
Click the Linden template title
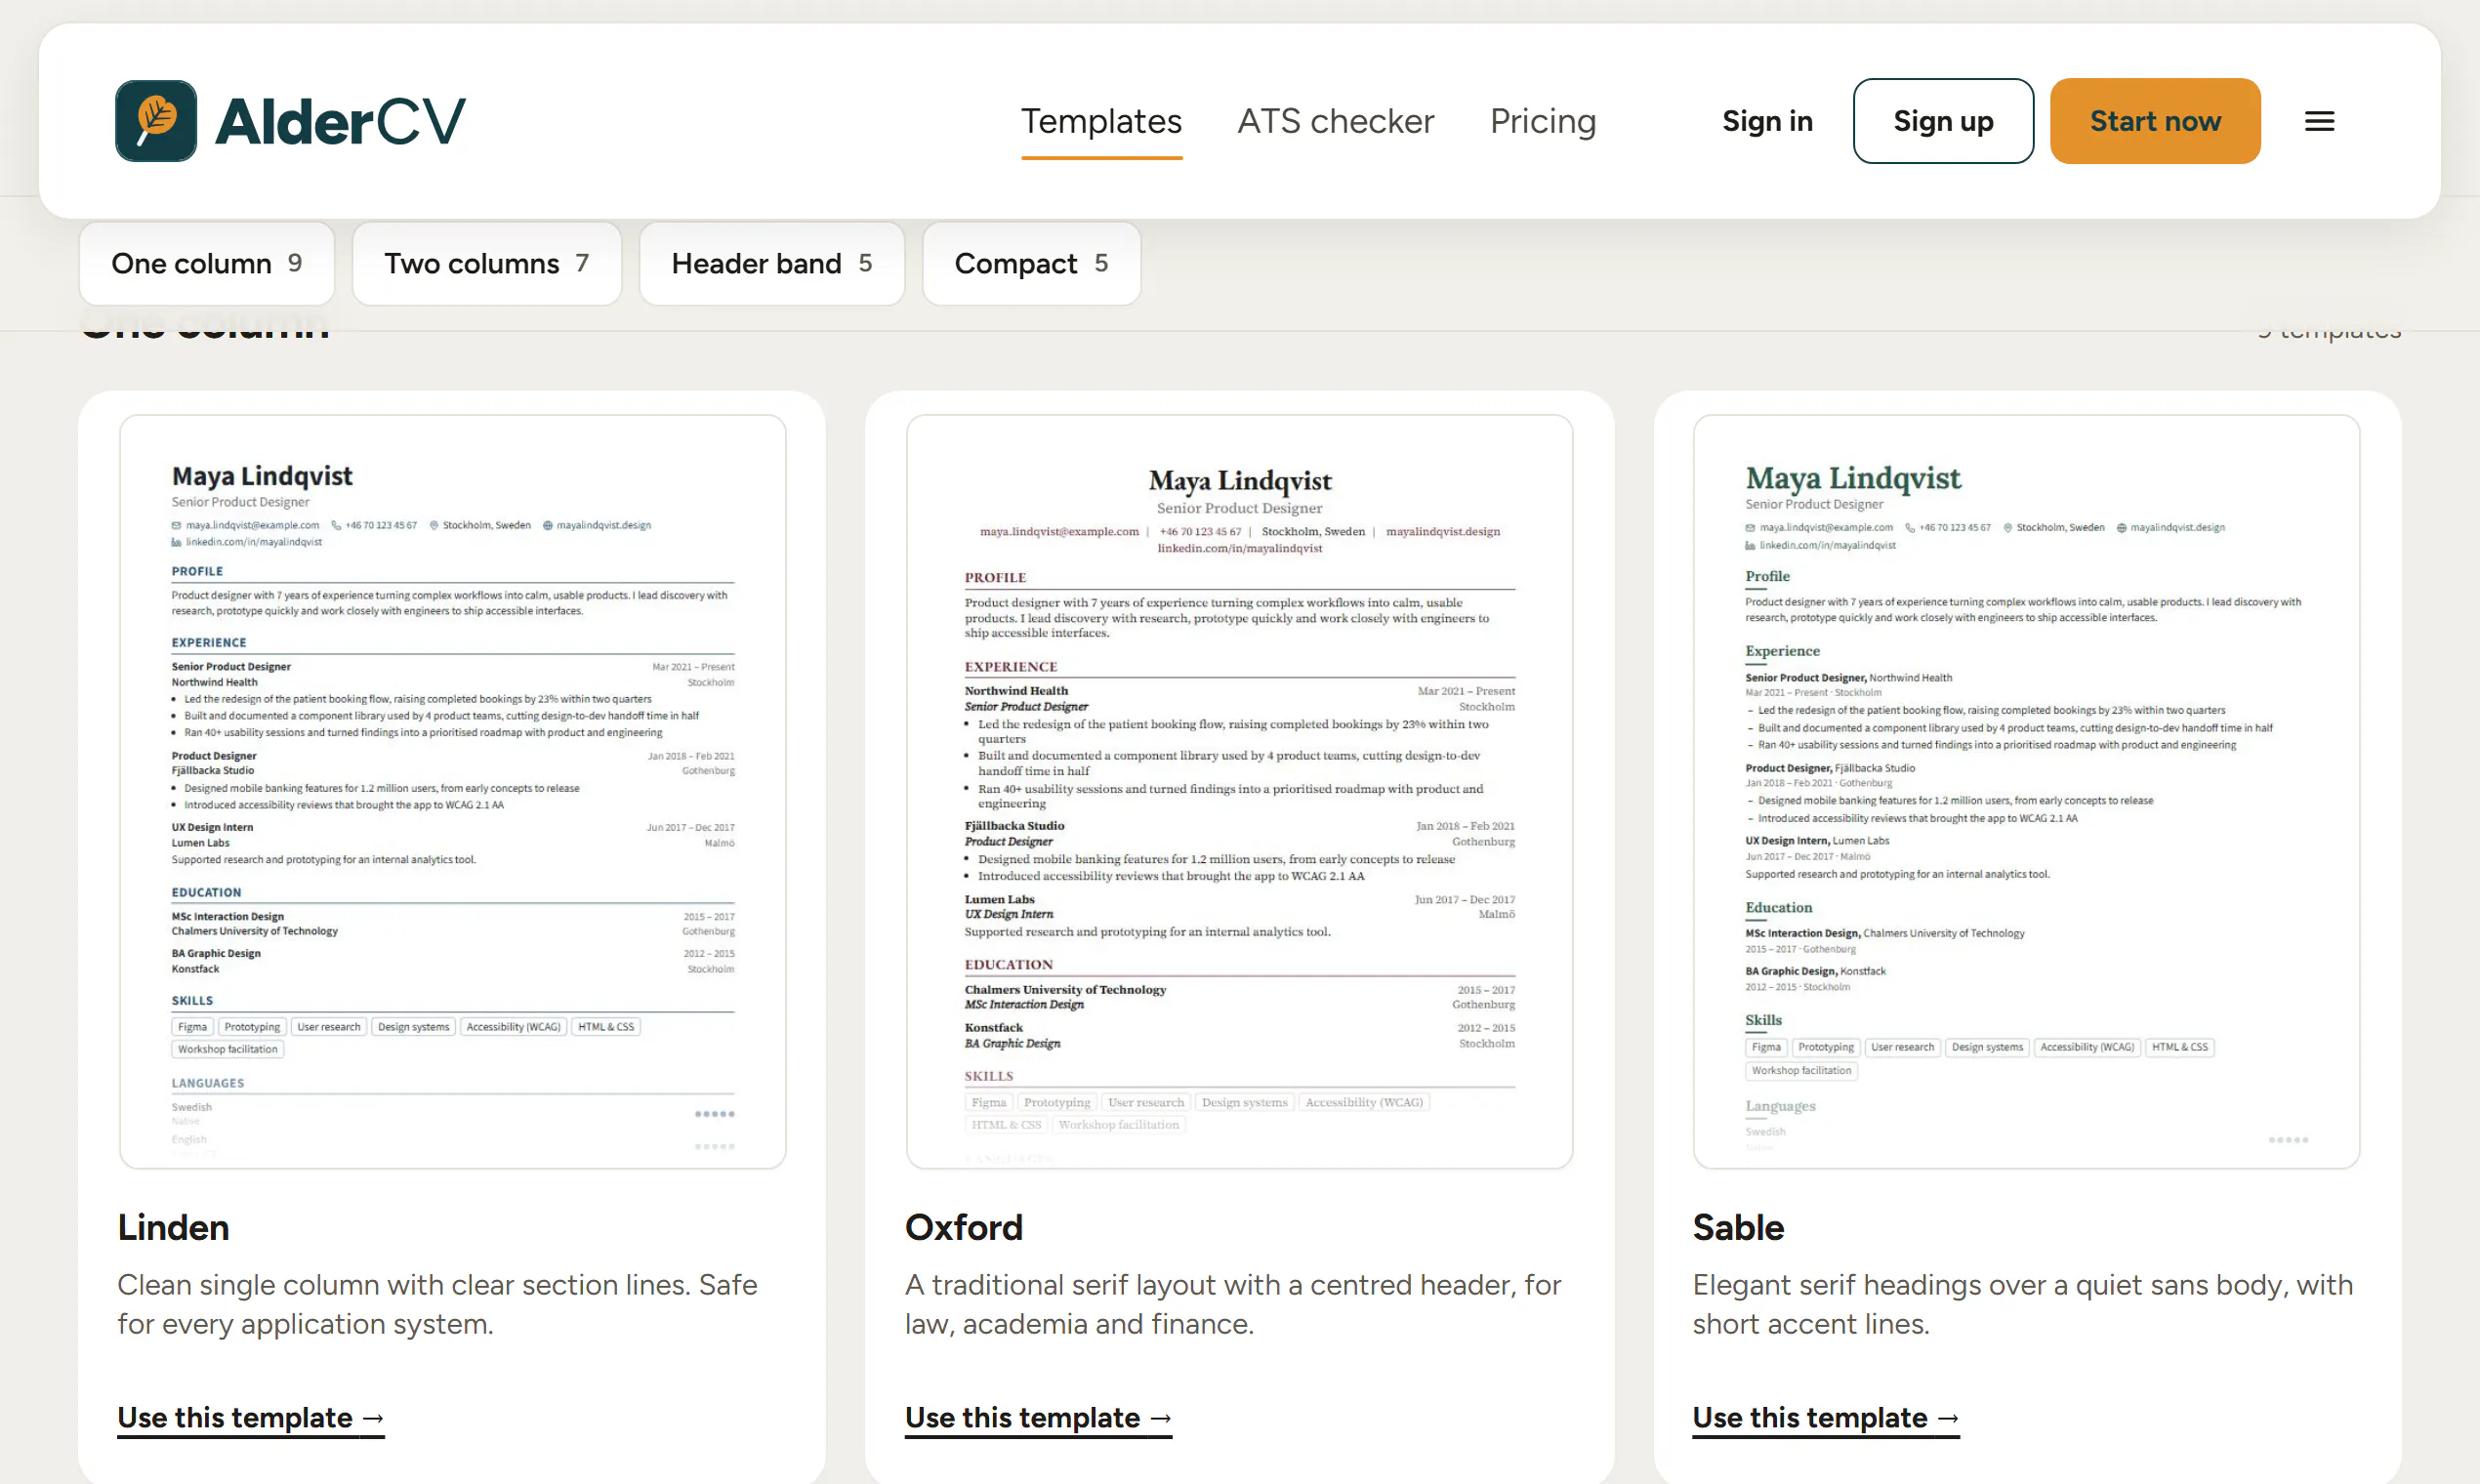pos(173,1227)
